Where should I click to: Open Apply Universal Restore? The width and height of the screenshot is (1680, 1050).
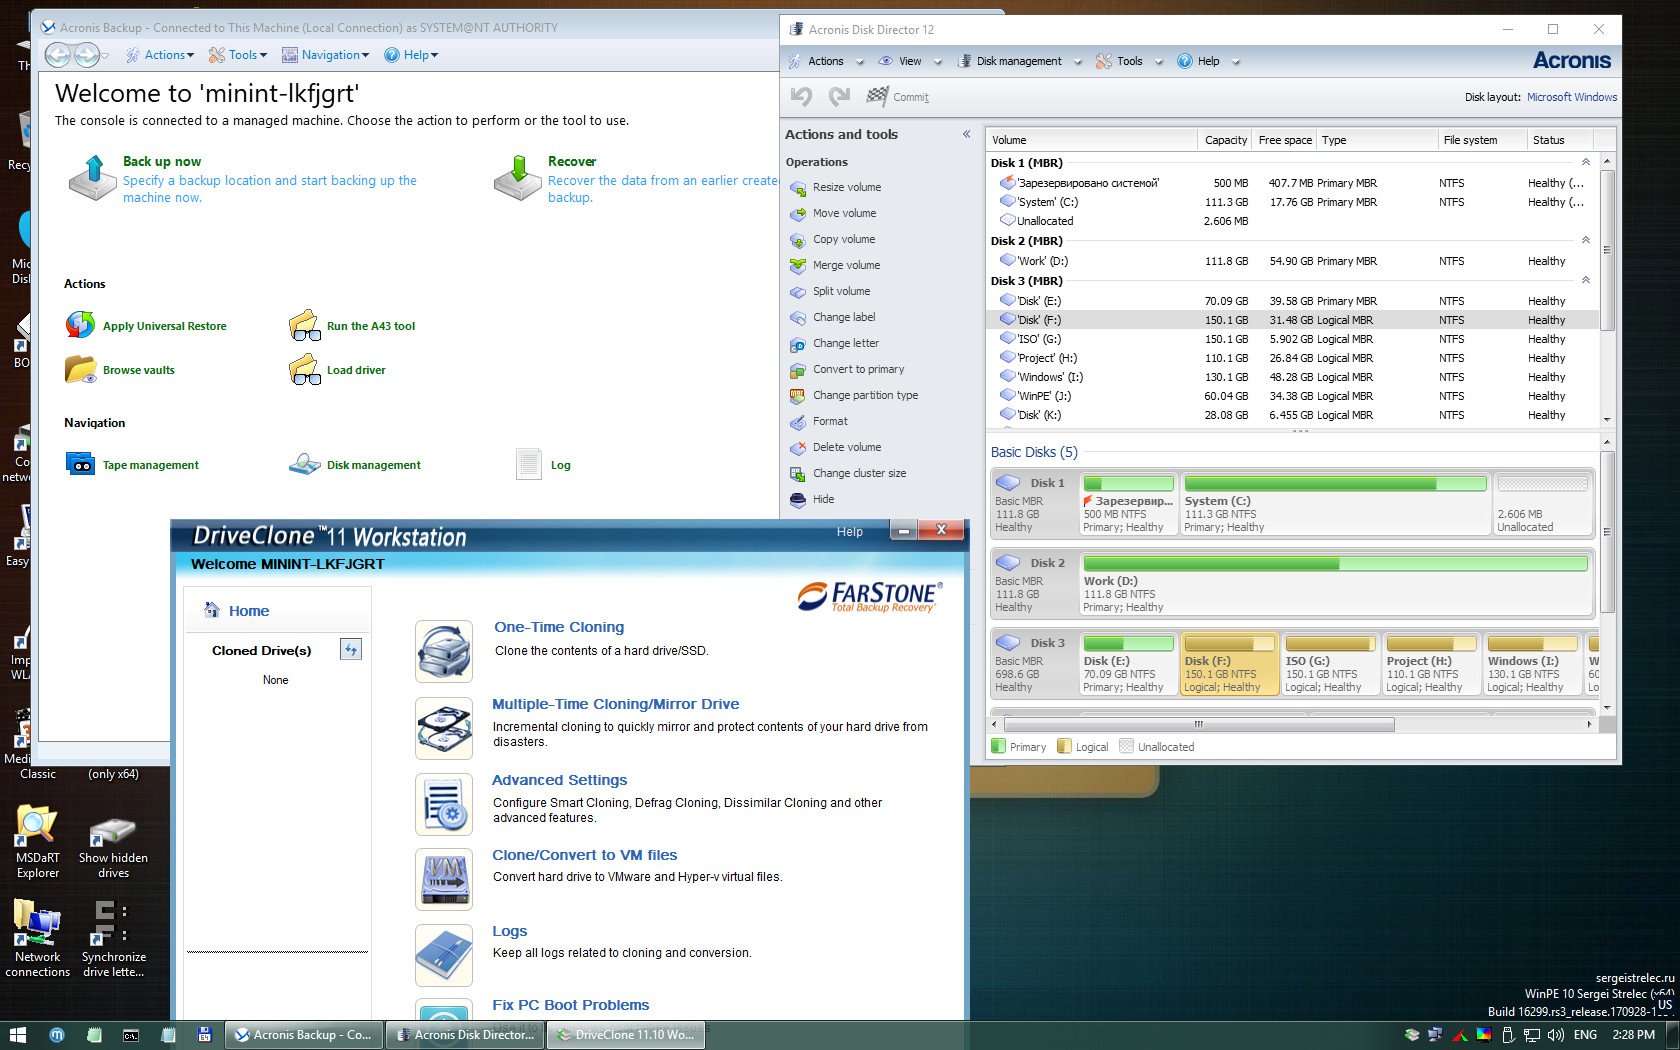(80, 325)
